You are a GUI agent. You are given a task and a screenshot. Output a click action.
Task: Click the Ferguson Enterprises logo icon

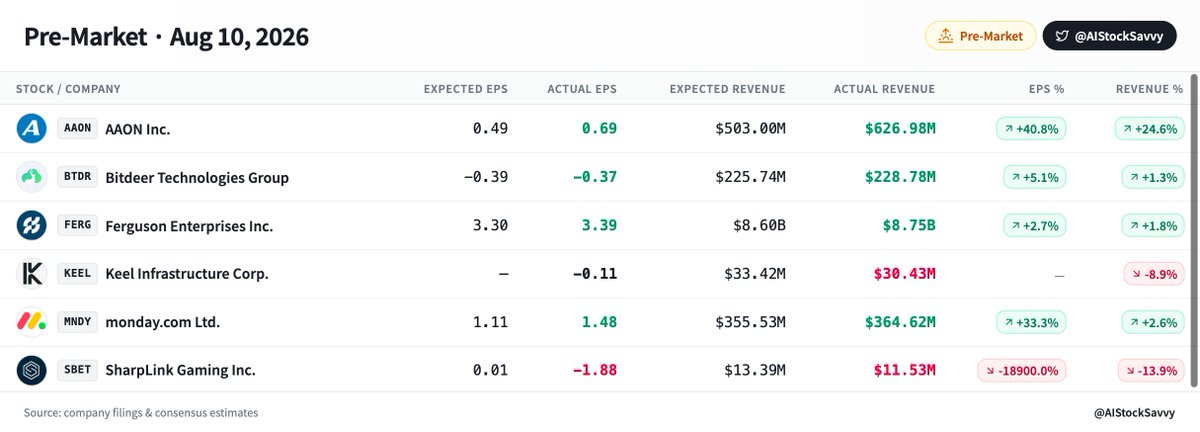[31, 225]
